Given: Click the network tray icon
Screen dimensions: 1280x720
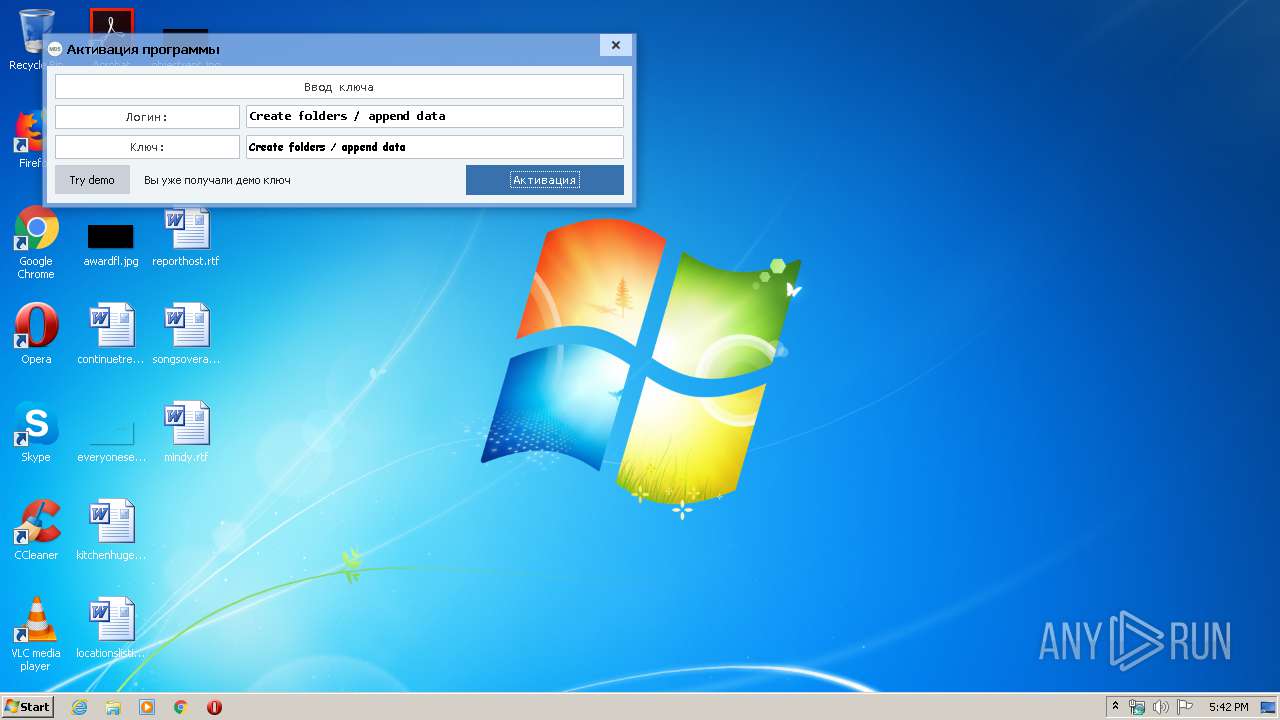Looking at the screenshot, I should pos(1137,707).
